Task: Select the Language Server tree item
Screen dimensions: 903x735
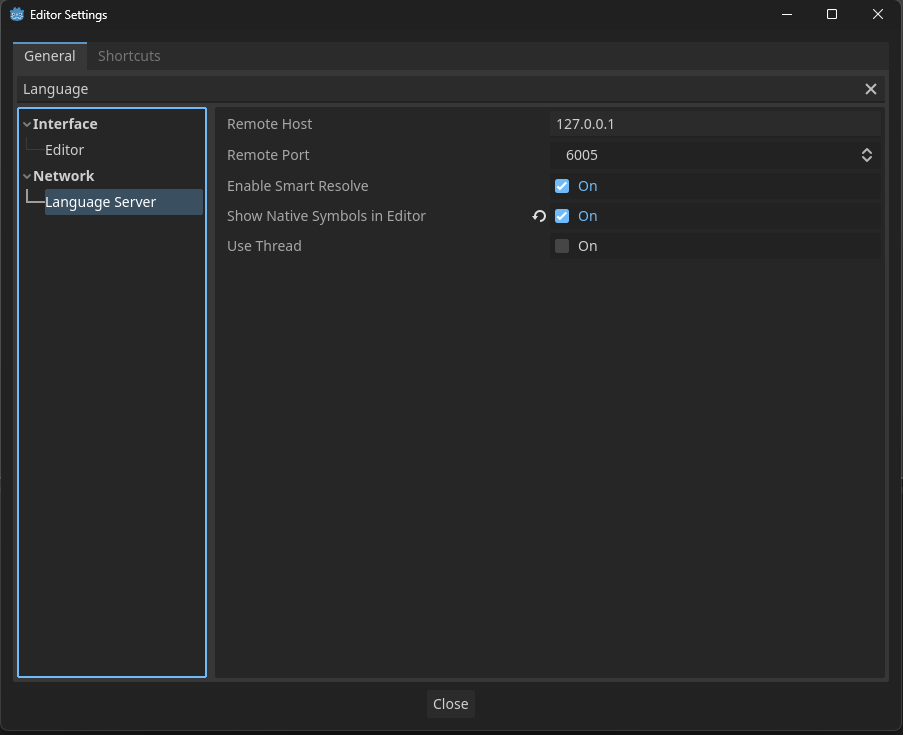Action: coord(100,202)
